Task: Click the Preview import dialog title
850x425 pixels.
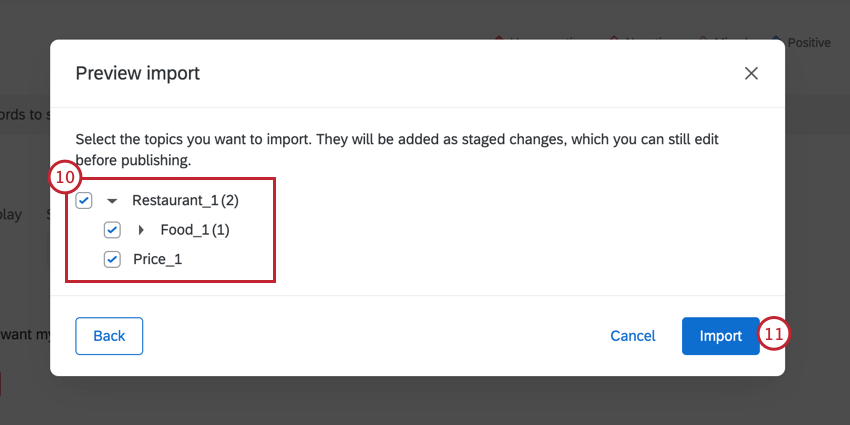Action: pyautogui.click(x=138, y=73)
